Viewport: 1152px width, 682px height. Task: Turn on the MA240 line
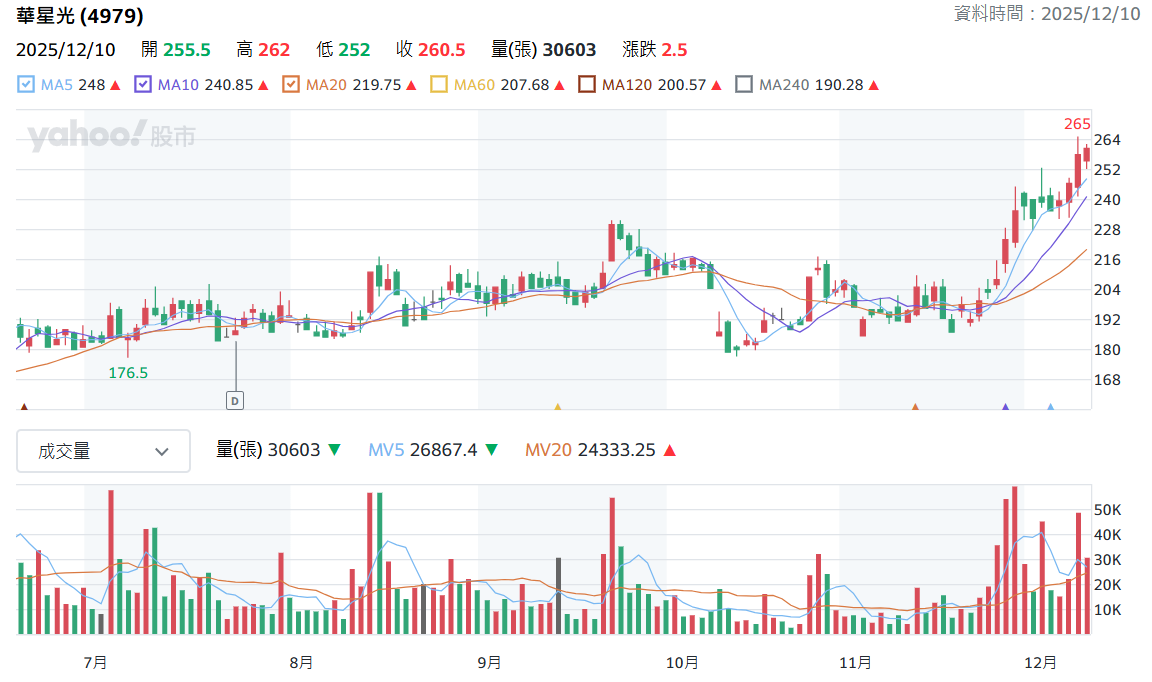[744, 85]
